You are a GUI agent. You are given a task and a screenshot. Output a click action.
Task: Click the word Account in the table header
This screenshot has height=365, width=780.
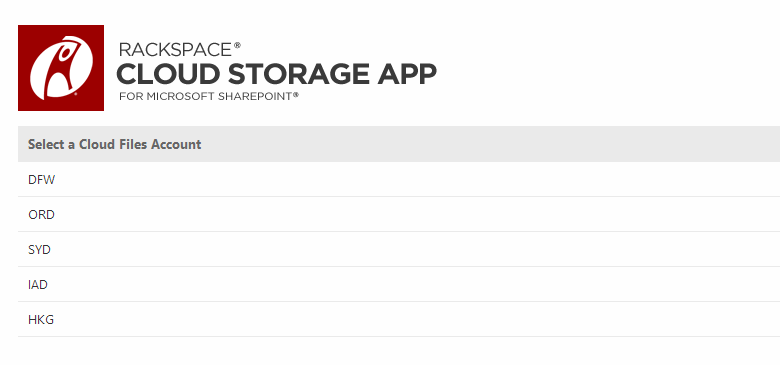pos(176,144)
